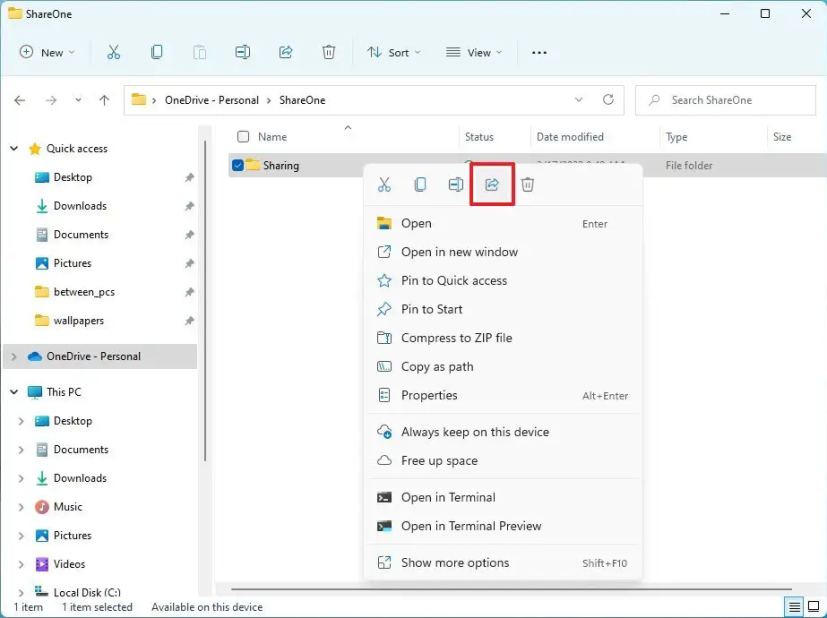Screen dimensions: 827x618
Task: Click OneDrive - Personal in the address breadcrumb
Action: (x=211, y=100)
